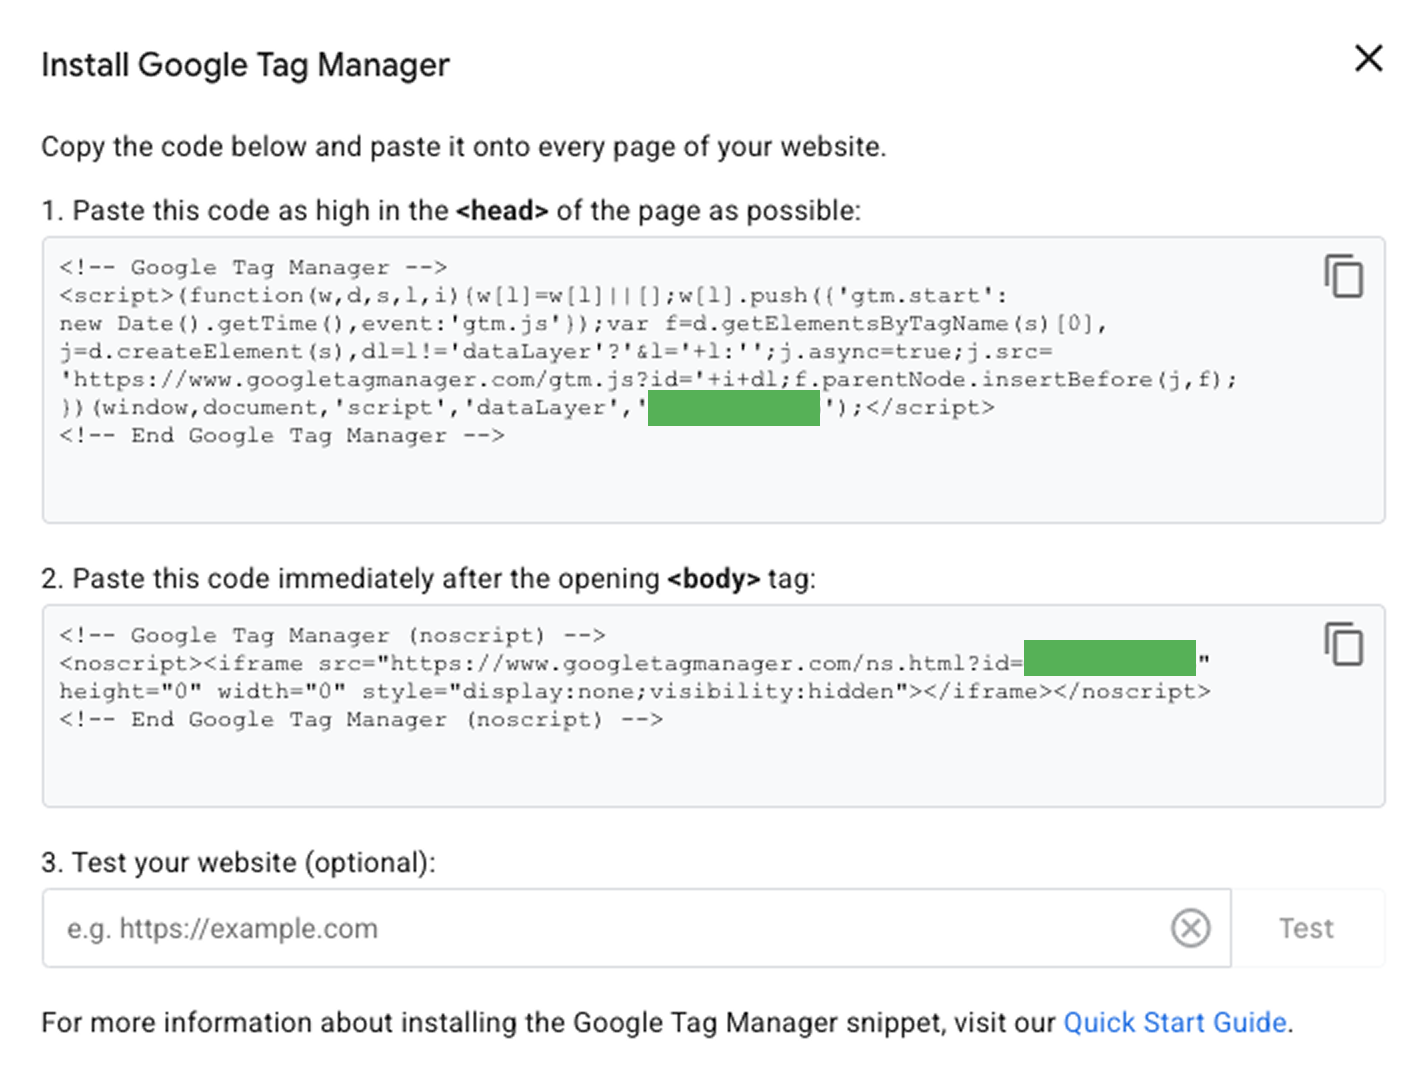Copy the head script snippet

point(1344,276)
